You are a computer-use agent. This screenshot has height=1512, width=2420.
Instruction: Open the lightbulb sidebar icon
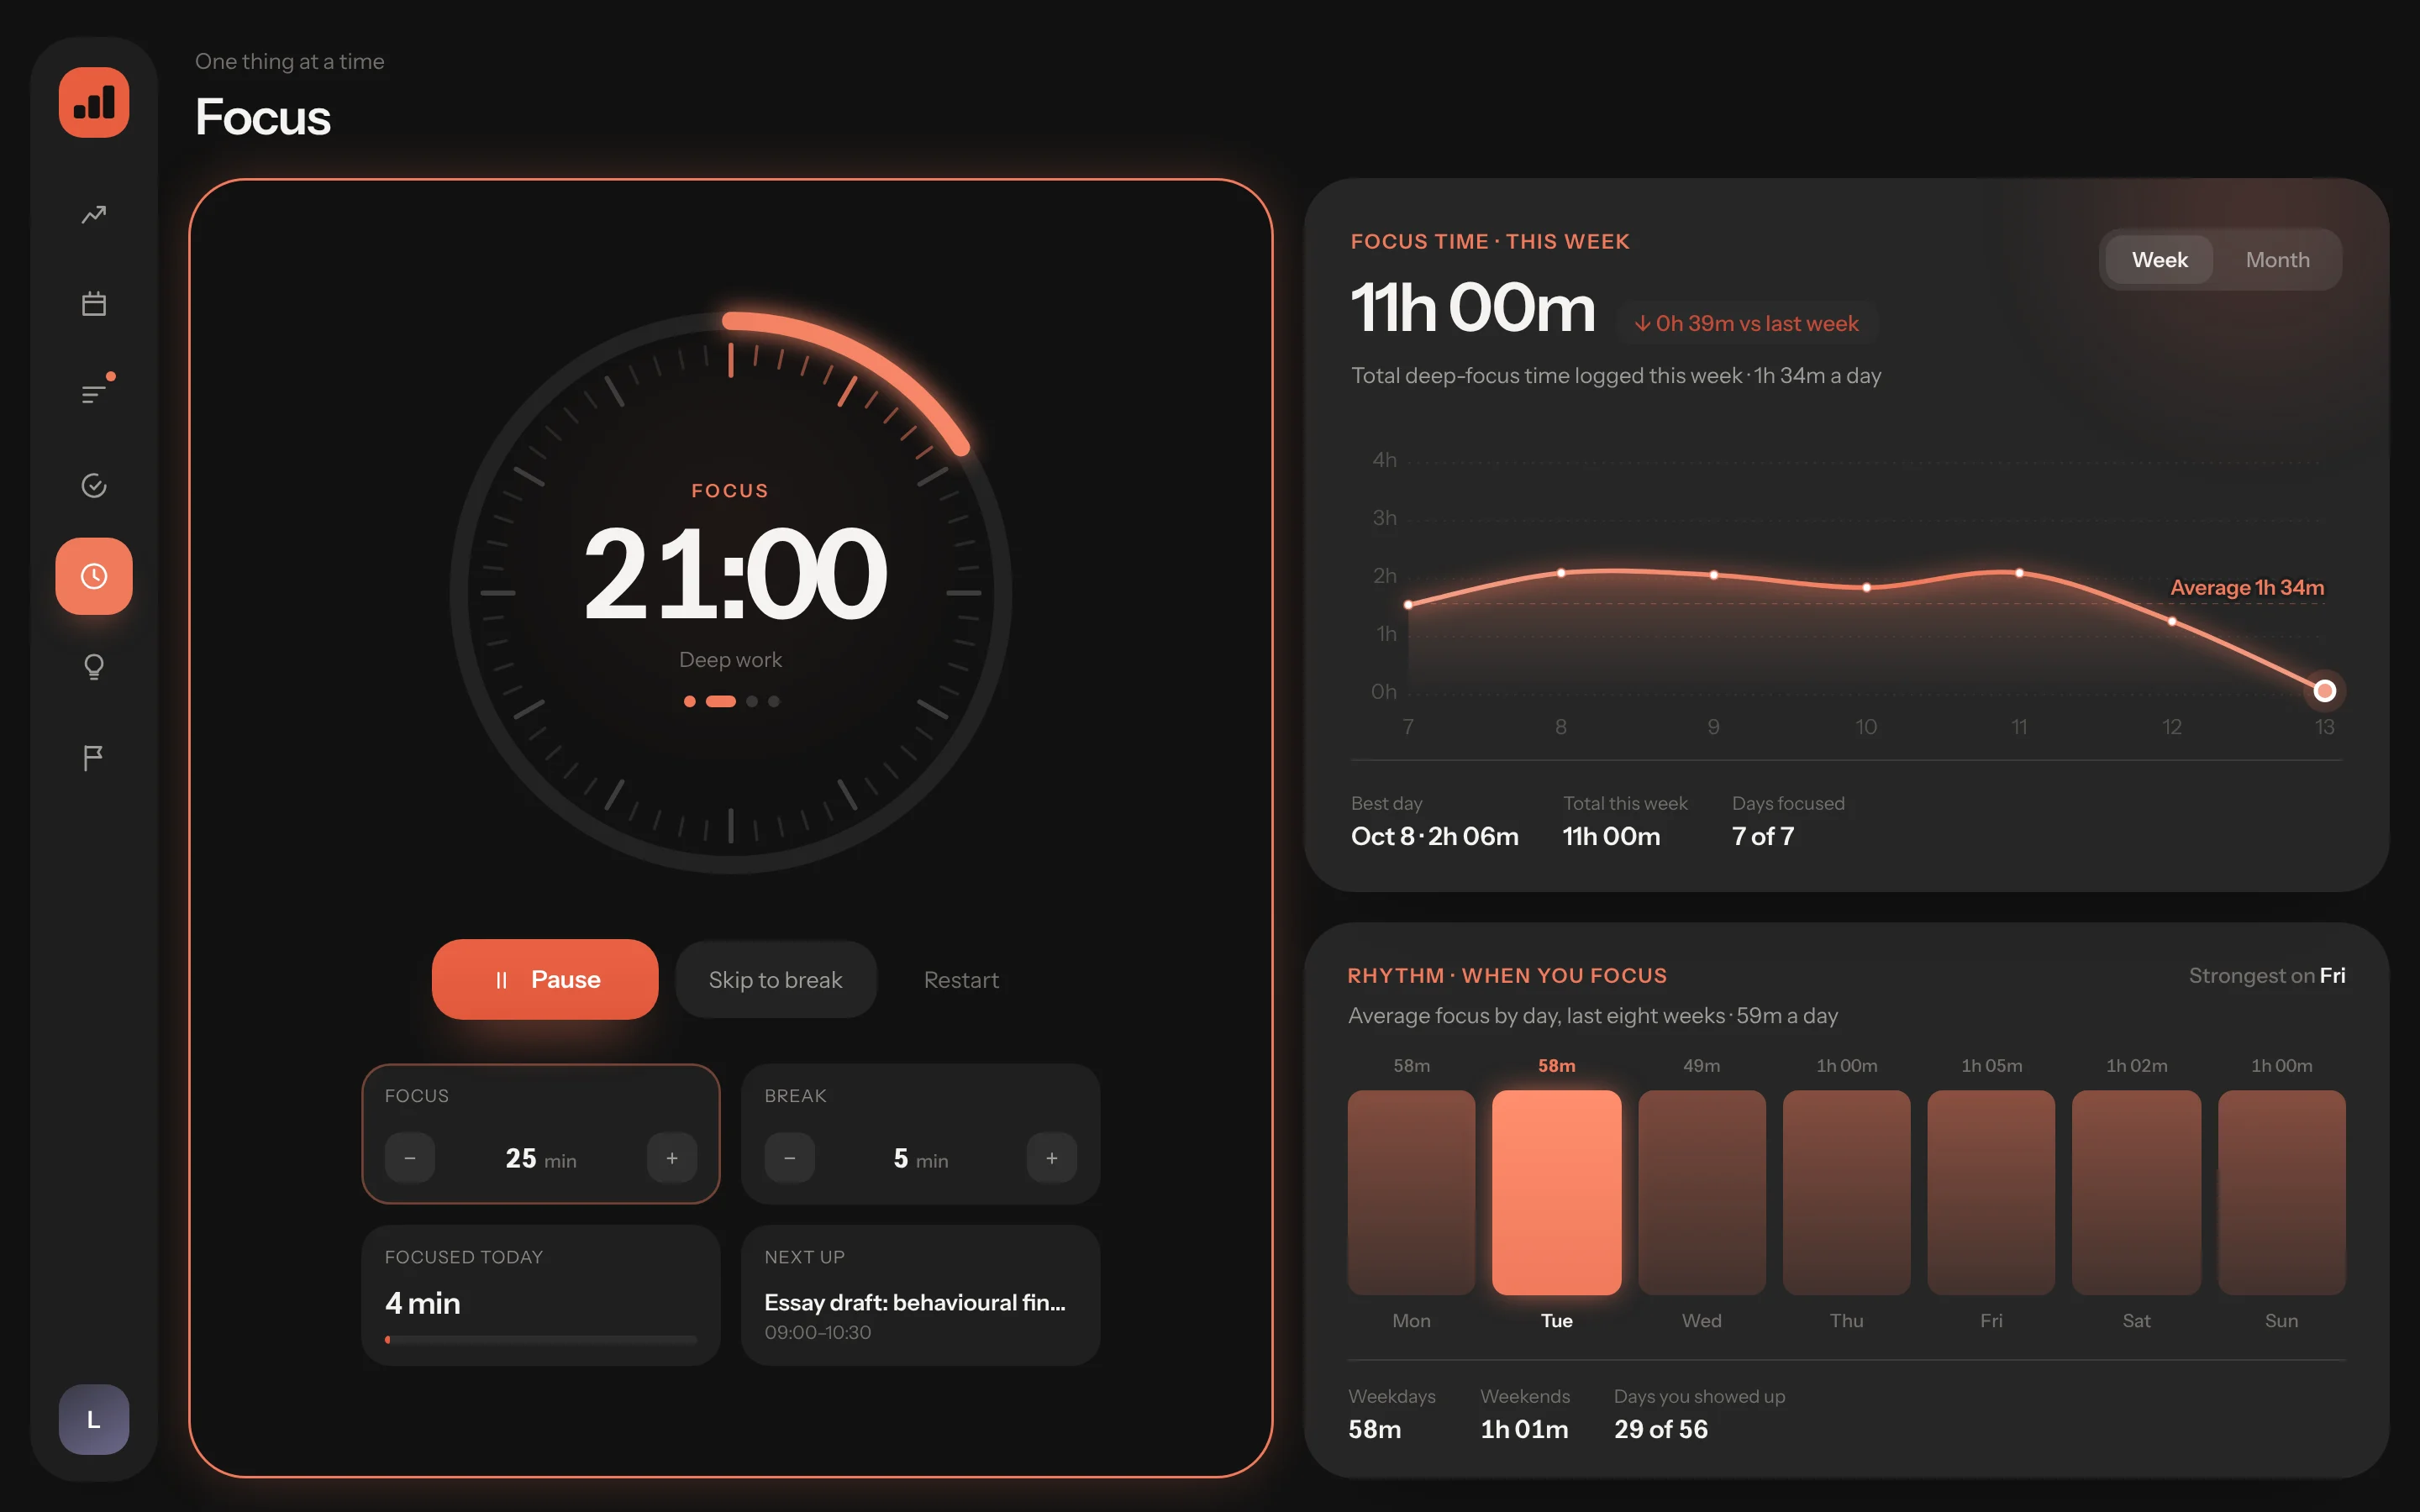pyautogui.click(x=94, y=666)
